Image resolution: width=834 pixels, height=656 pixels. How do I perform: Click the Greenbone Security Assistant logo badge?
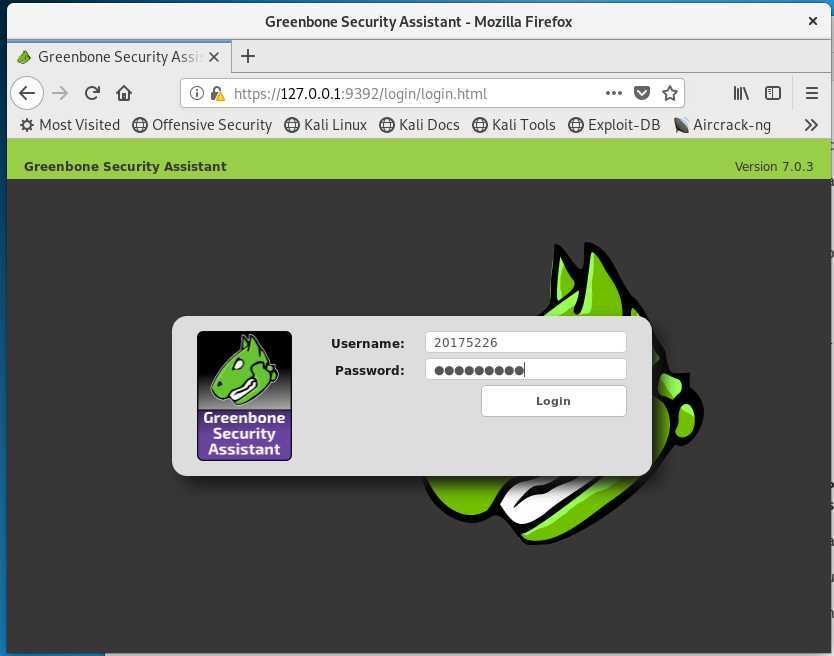pos(244,396)
